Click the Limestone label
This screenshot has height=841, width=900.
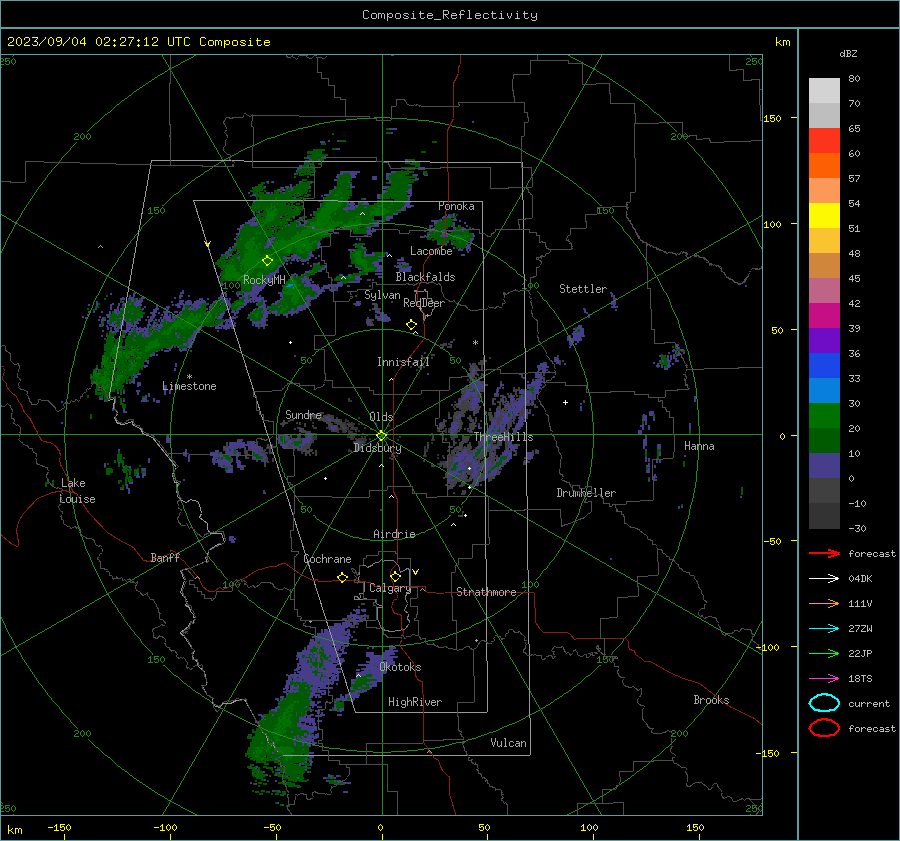point(189,386)
